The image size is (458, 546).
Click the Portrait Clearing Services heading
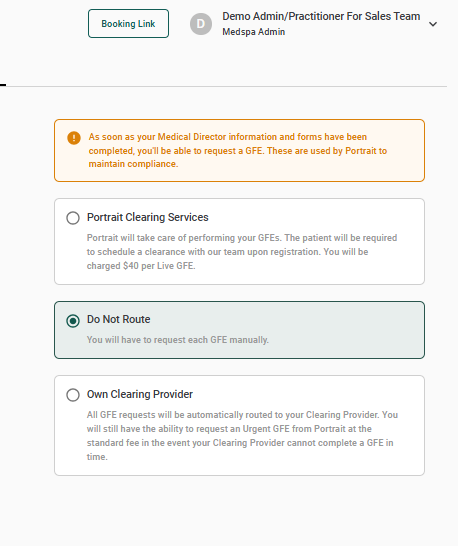pos(148,217)
